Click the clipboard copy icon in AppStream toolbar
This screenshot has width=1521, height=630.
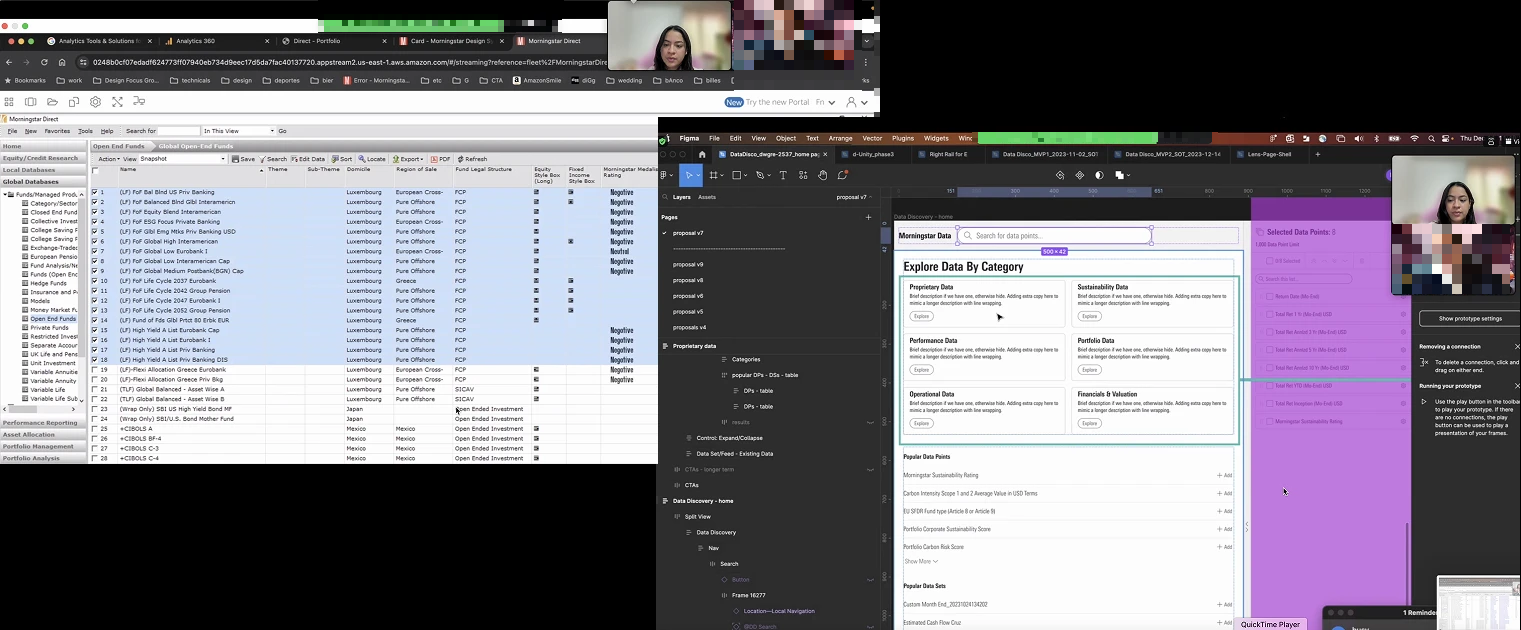point(74,102)
